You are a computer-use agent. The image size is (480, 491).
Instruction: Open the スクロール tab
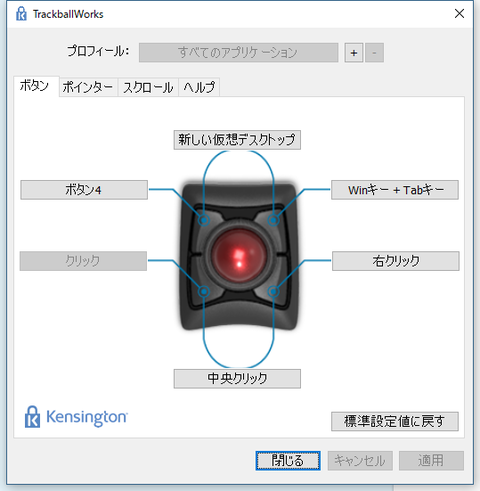148,87
